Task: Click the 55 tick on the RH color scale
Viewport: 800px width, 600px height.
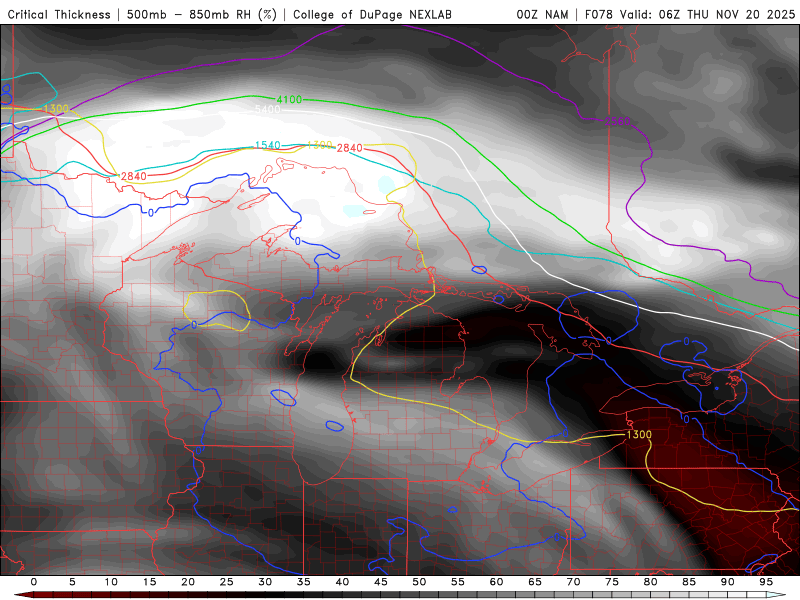Action: click(x=458, y=582)
